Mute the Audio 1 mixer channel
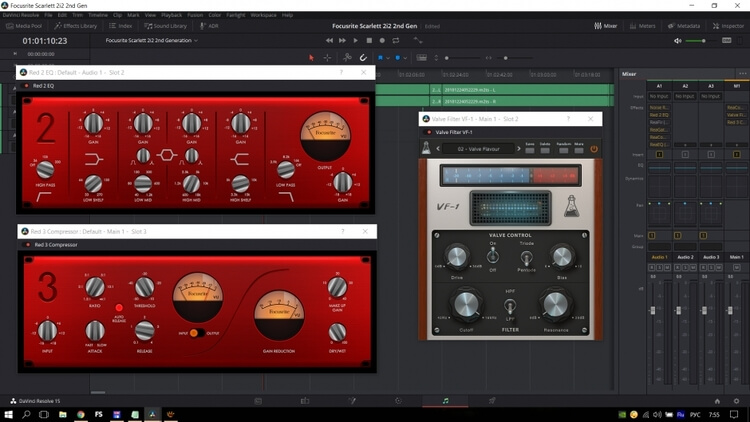Screen dimensions: 750x422 [667, 267]
